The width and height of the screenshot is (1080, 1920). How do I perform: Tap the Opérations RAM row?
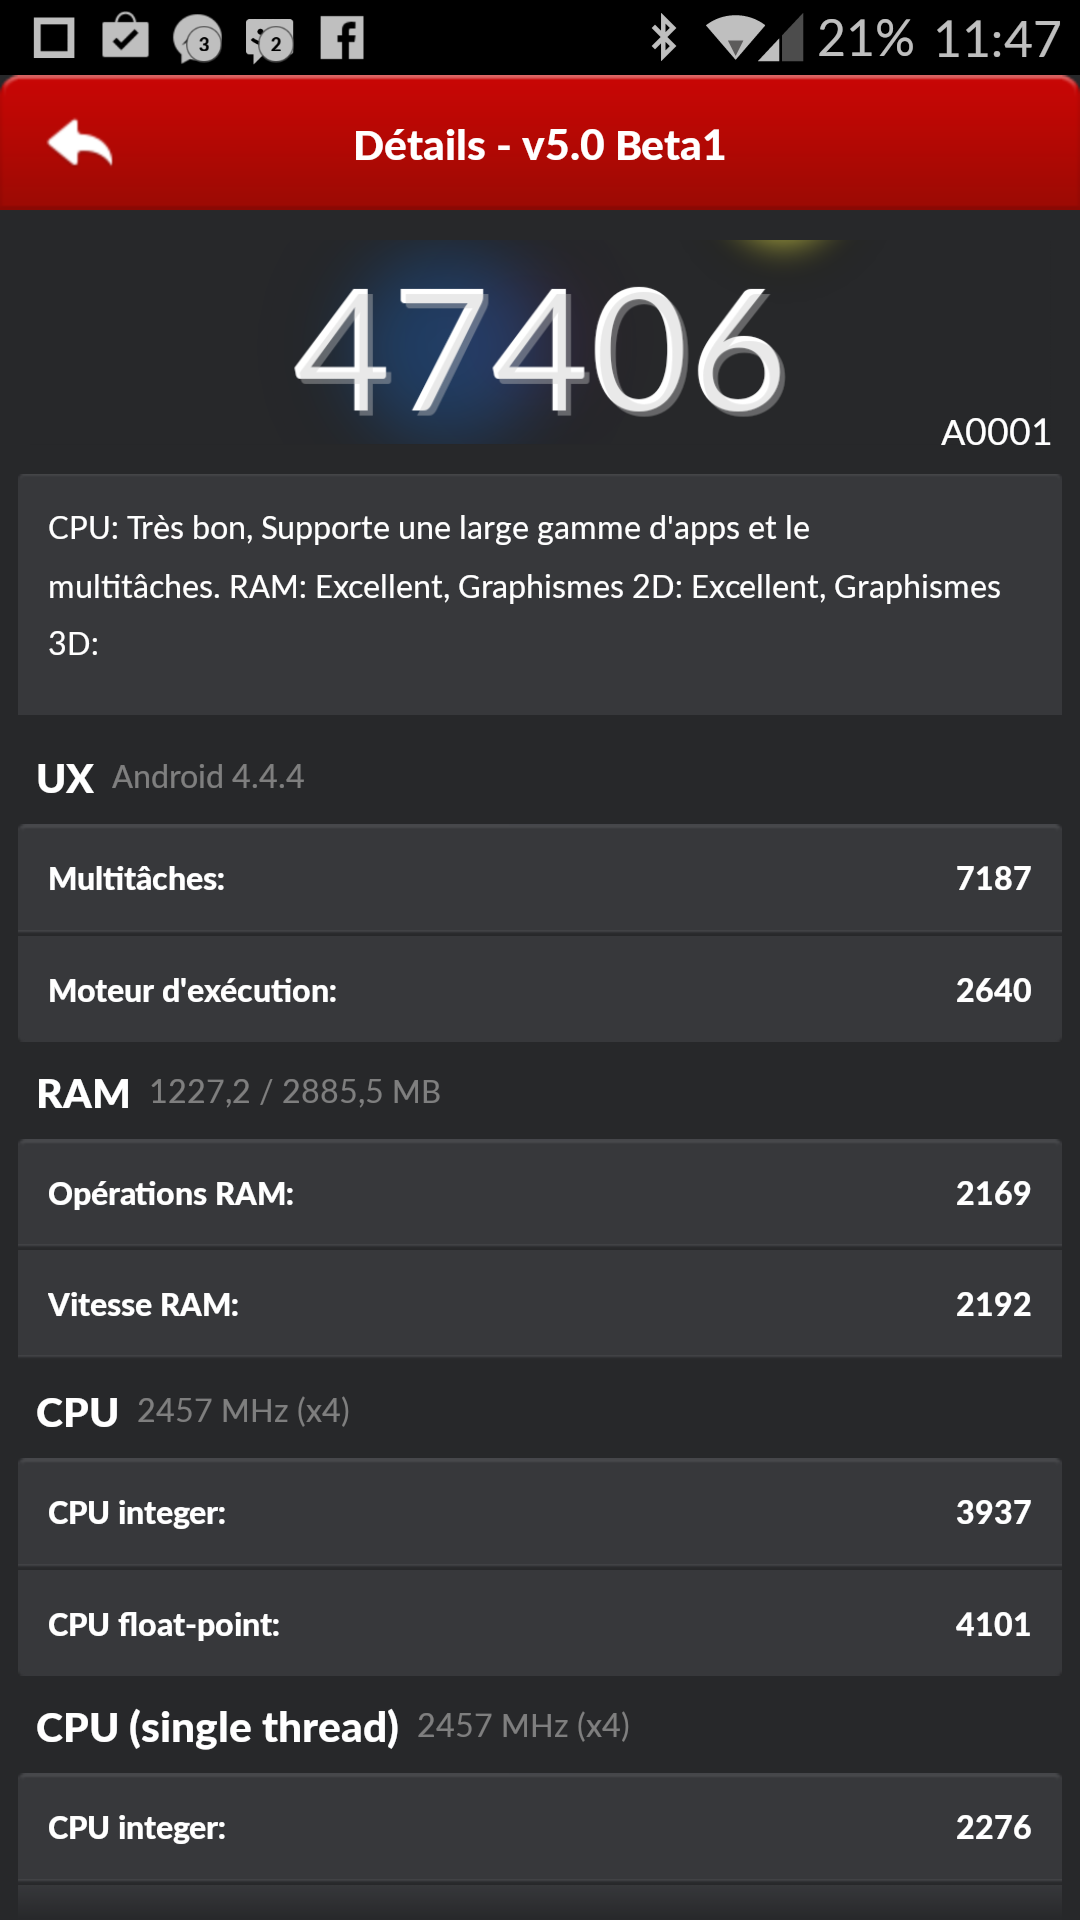(540, 1193)
